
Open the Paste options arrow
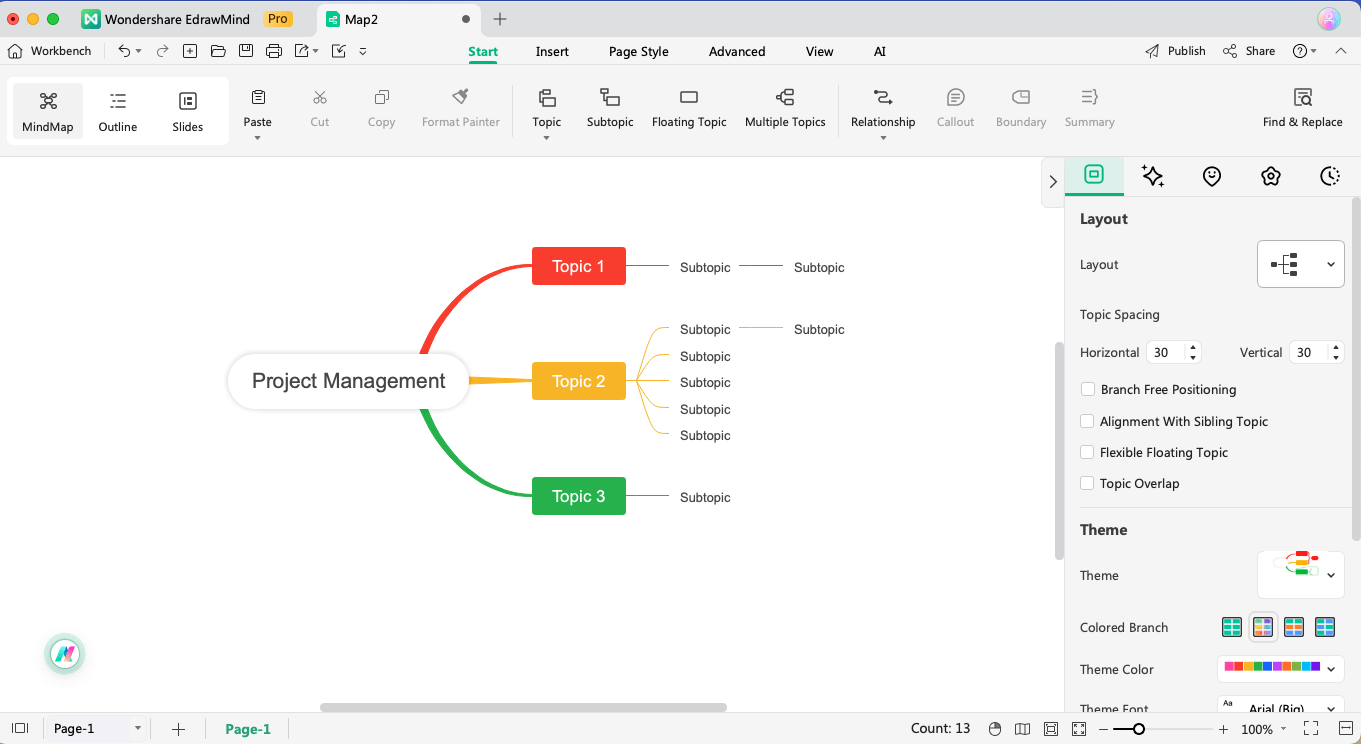(x=258, y=138)
